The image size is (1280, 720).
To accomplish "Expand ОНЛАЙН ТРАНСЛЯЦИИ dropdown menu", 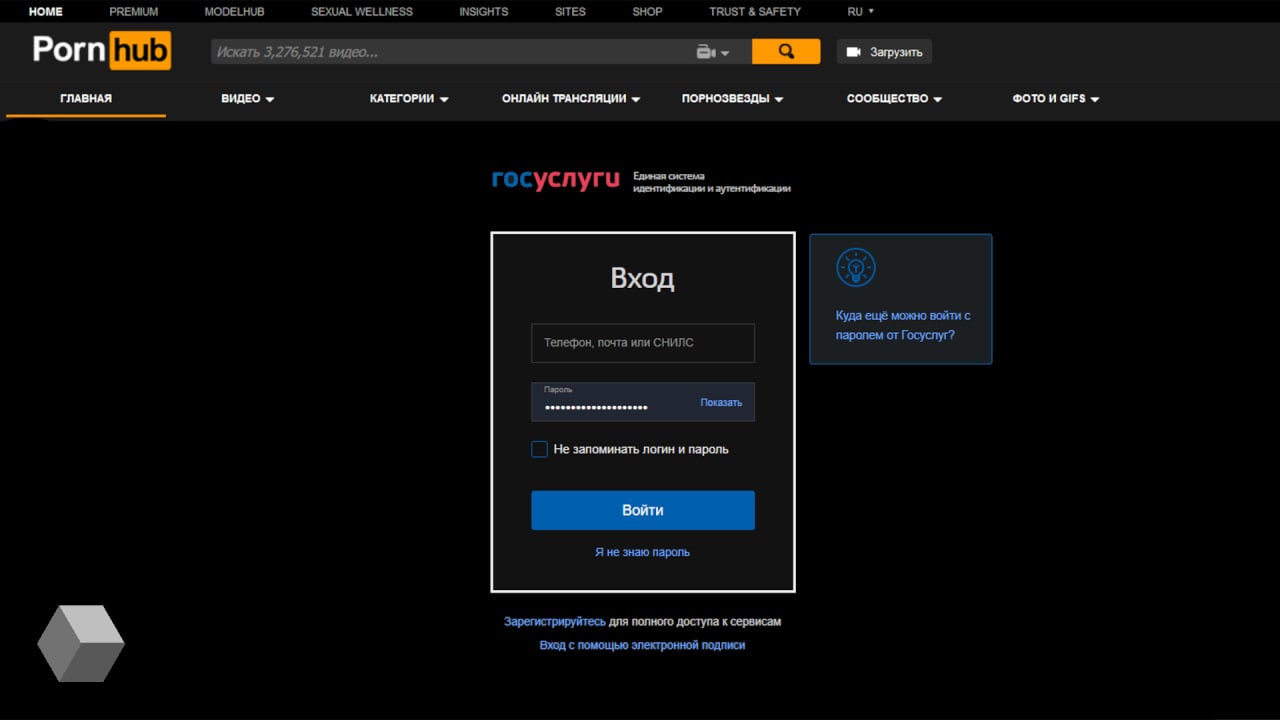I will [571, 99].
